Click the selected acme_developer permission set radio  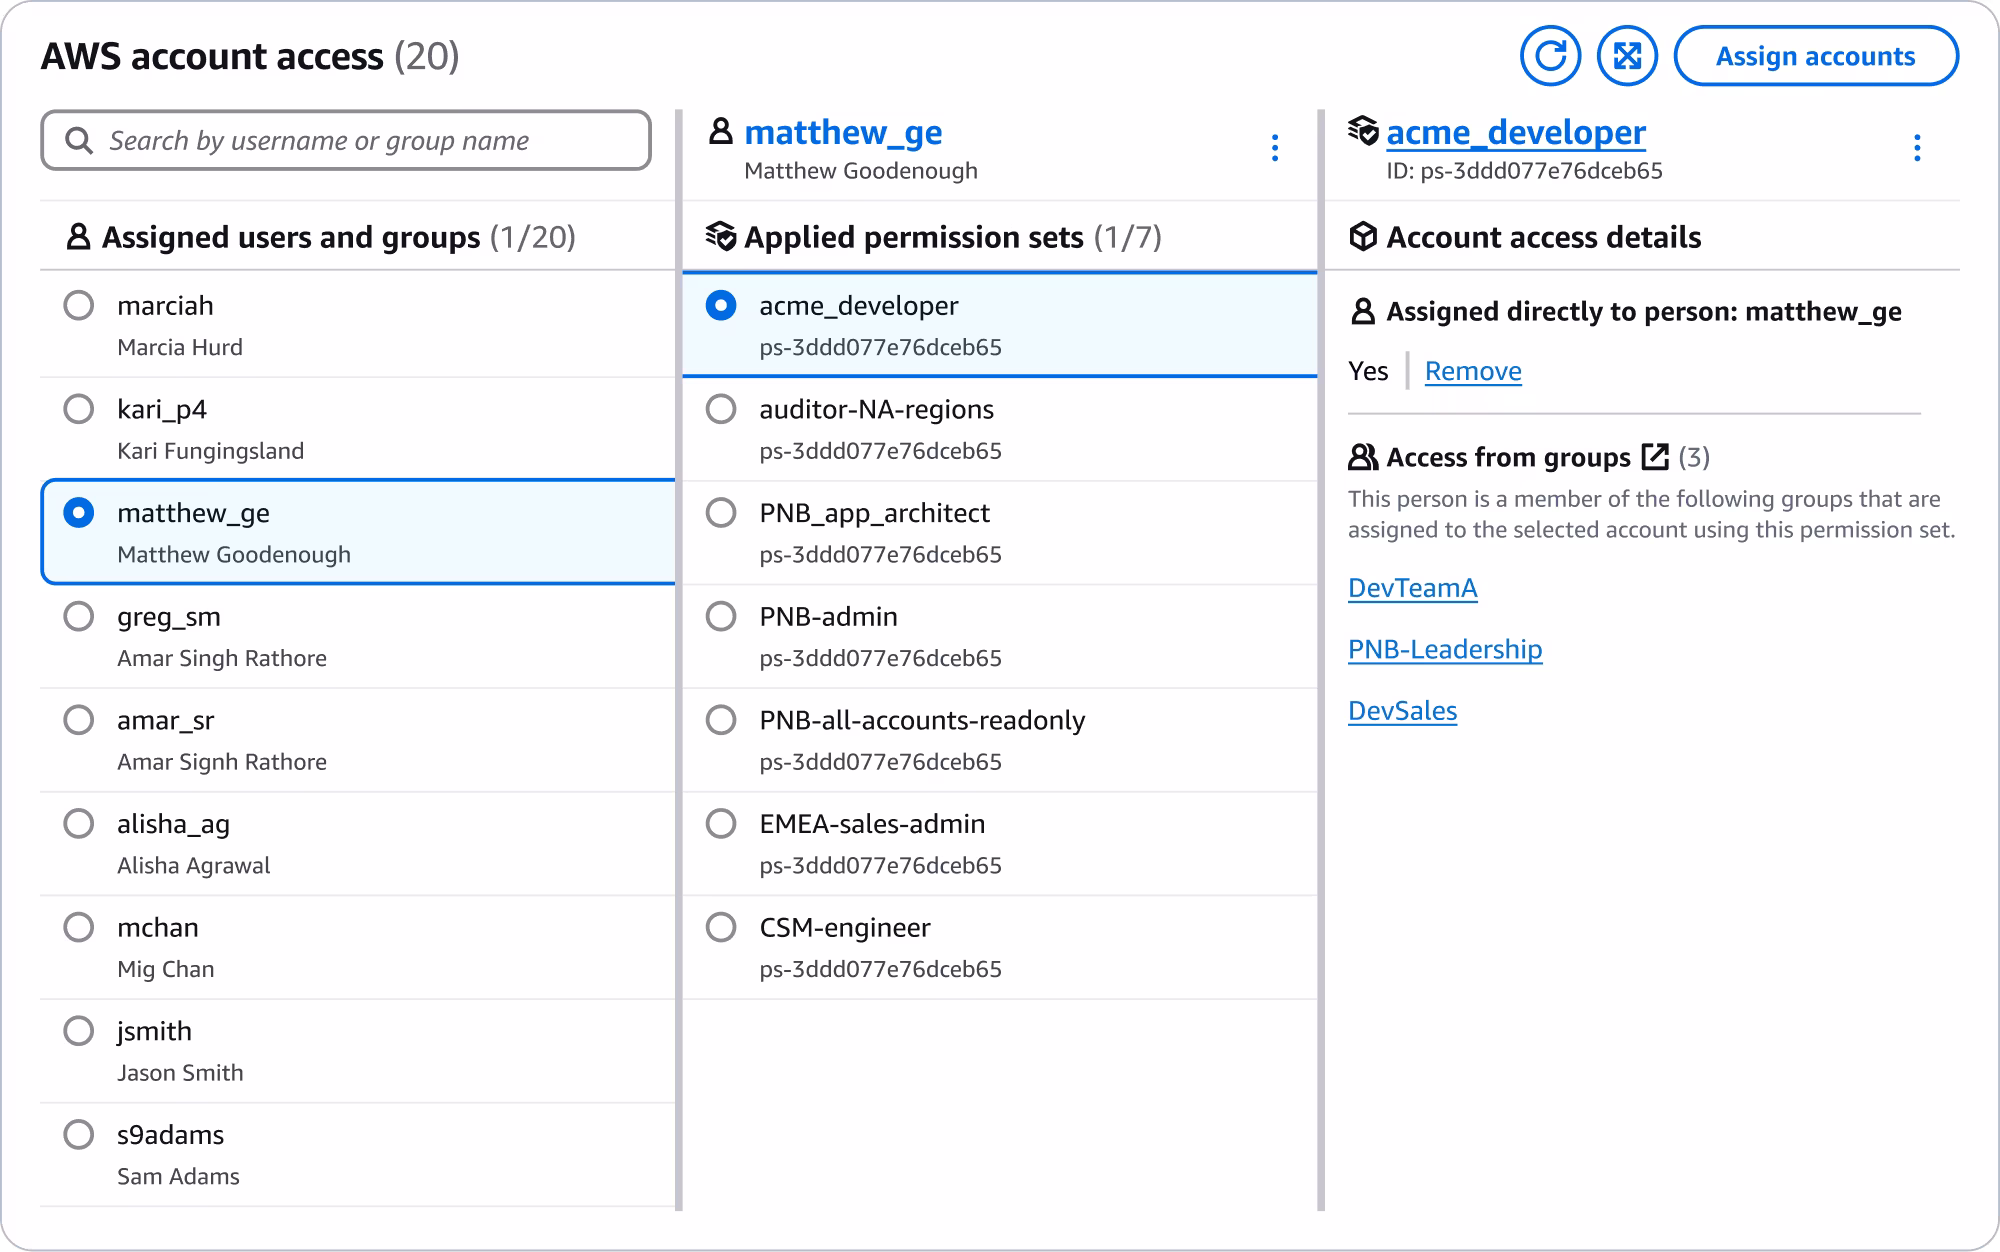point(721,305)
